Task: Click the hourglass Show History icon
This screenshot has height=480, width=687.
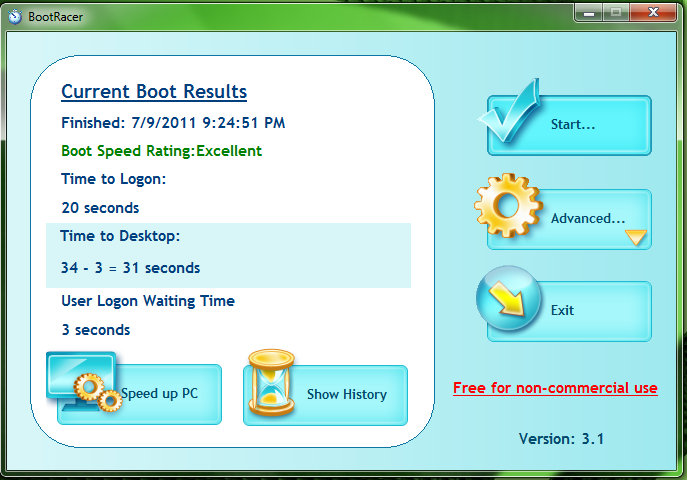Action: (x=271, y=382)
